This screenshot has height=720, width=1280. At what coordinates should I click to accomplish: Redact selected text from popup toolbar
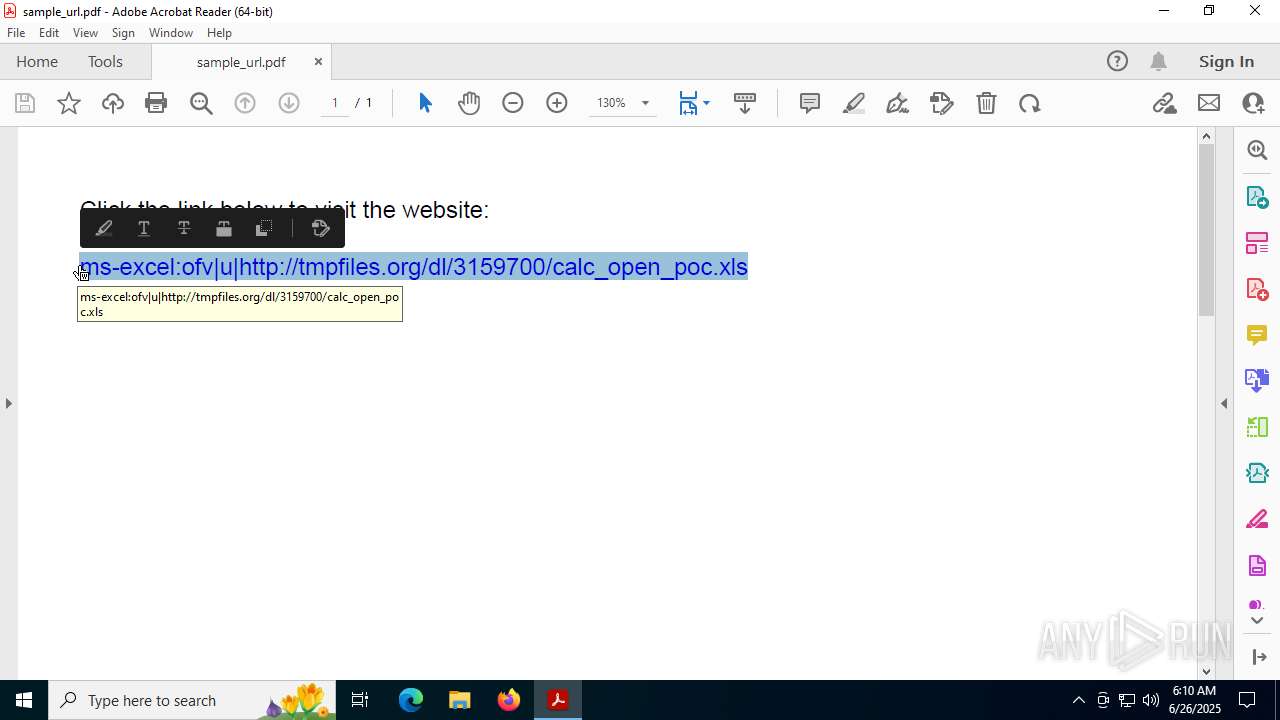click(224, 228)
